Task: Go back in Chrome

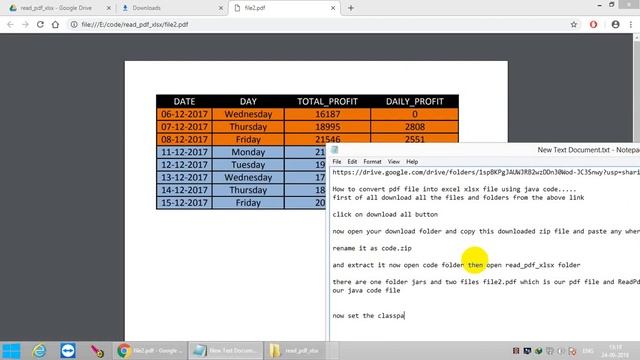Action: point(10,24)
